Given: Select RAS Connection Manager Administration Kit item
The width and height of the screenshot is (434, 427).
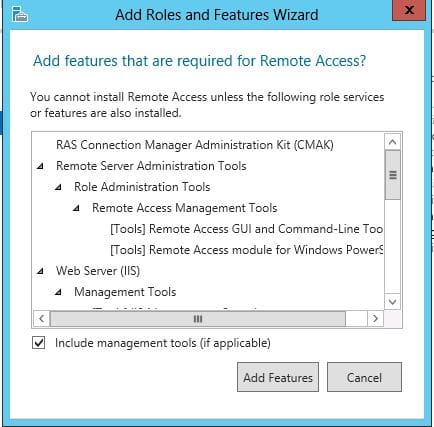Looking at the screenshot, I should (195, 145).
